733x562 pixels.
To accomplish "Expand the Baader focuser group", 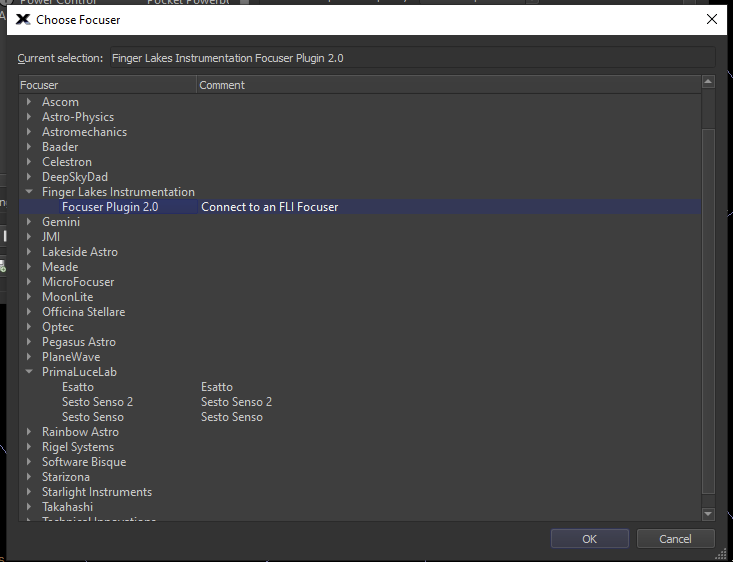I will click(x=29, y=146).
